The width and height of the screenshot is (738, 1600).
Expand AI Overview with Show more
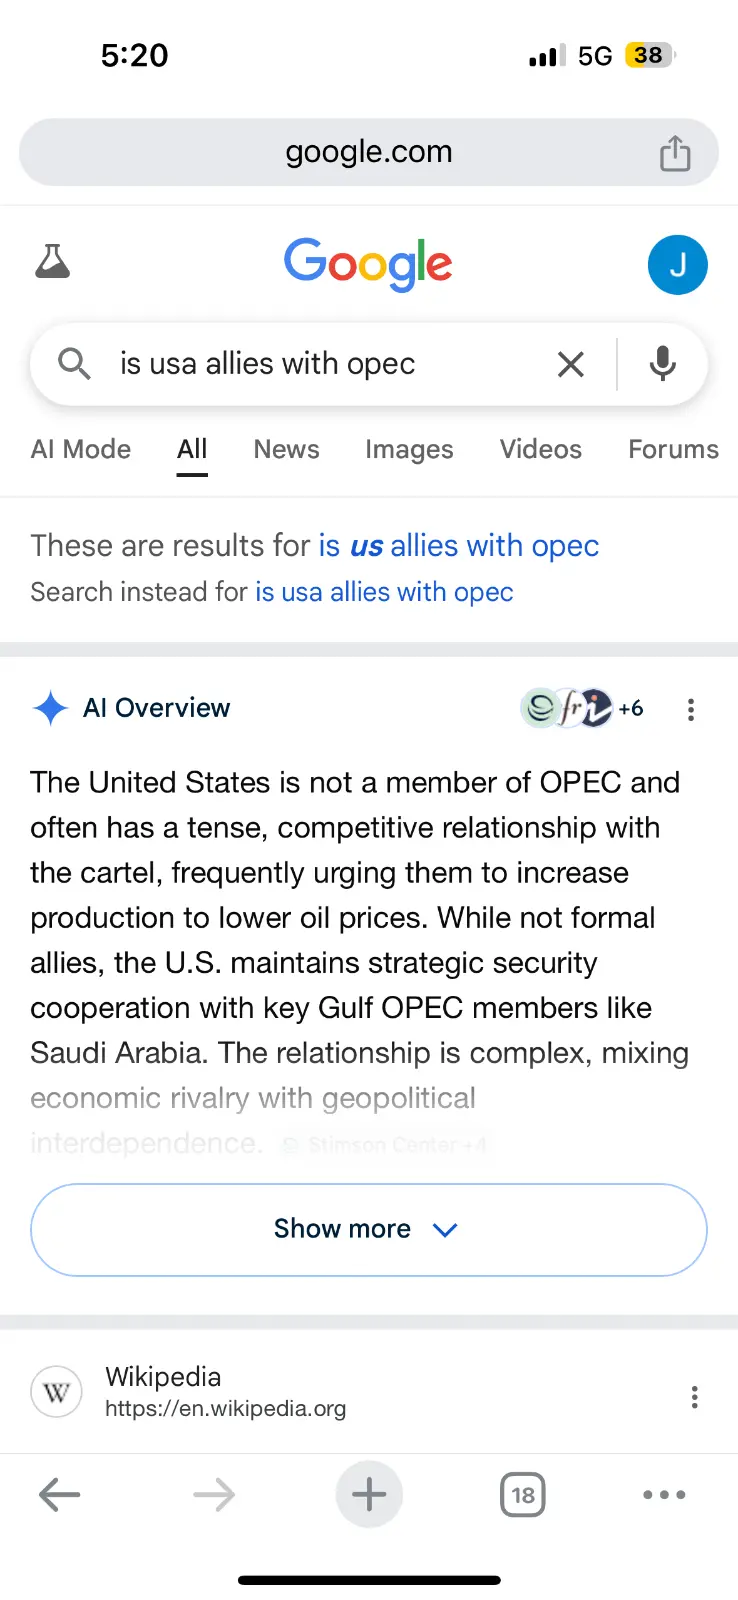tap(369, 1229)
